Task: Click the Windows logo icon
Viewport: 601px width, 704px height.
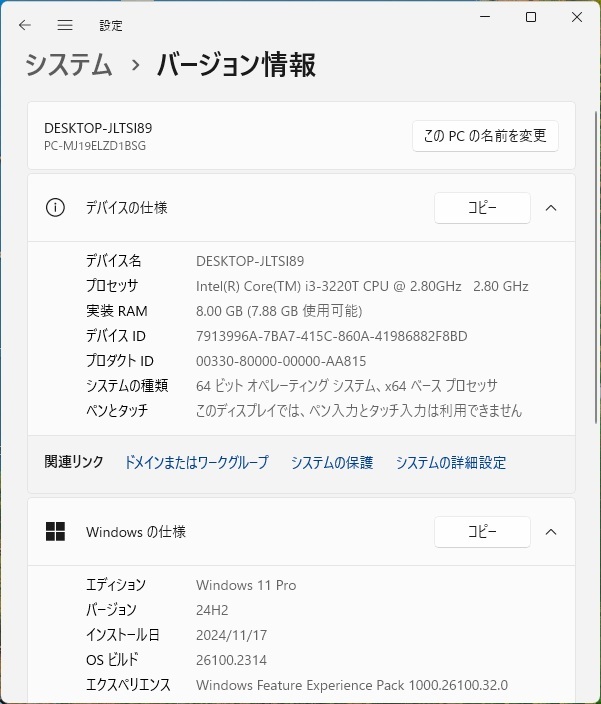Action: pos(55,532)
